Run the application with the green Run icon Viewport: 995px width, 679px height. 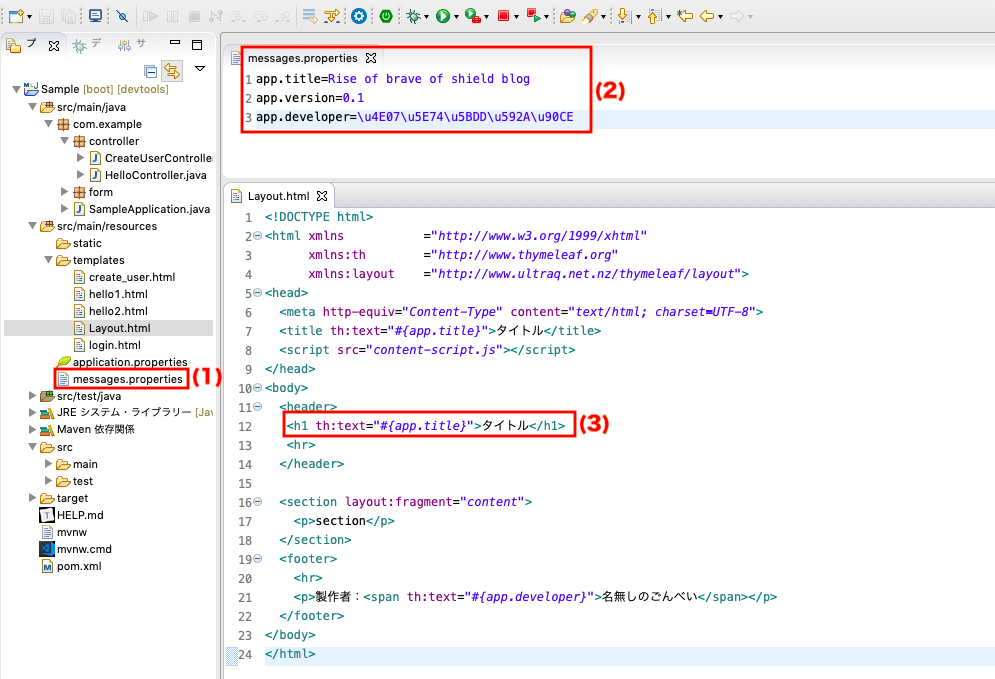(443, 16)
